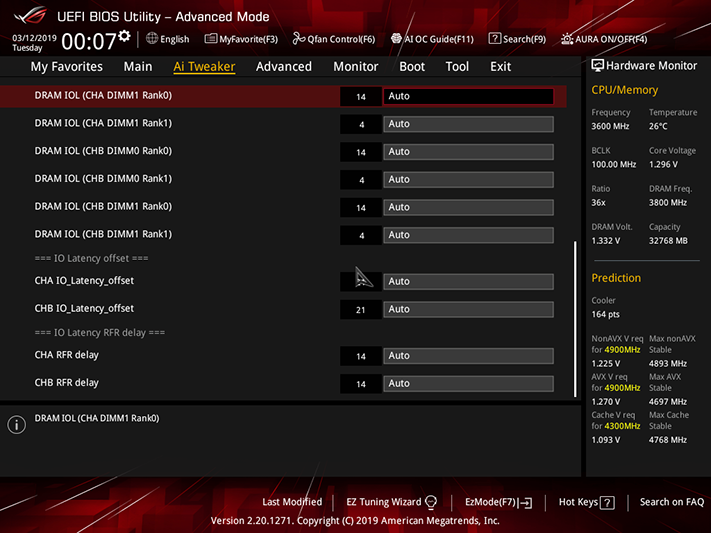Open the CHB DIMM0 Rank1 Auto field
The height and width of the screenshot is (533, 711).
click(468, 179)
